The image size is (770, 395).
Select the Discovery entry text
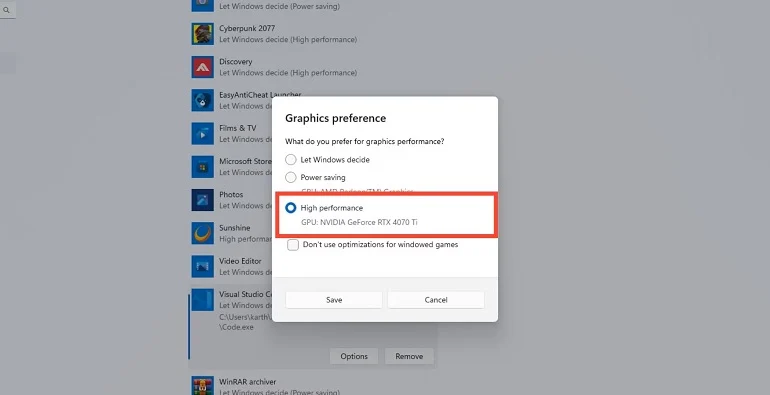point(236,62)
